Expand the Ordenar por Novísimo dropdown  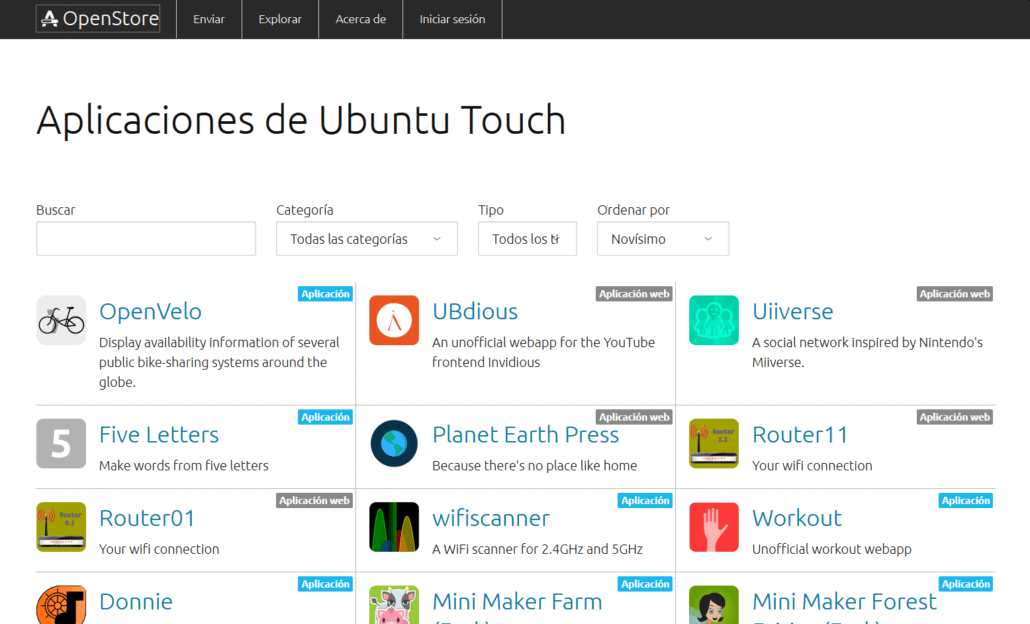[x=663, y=238]
